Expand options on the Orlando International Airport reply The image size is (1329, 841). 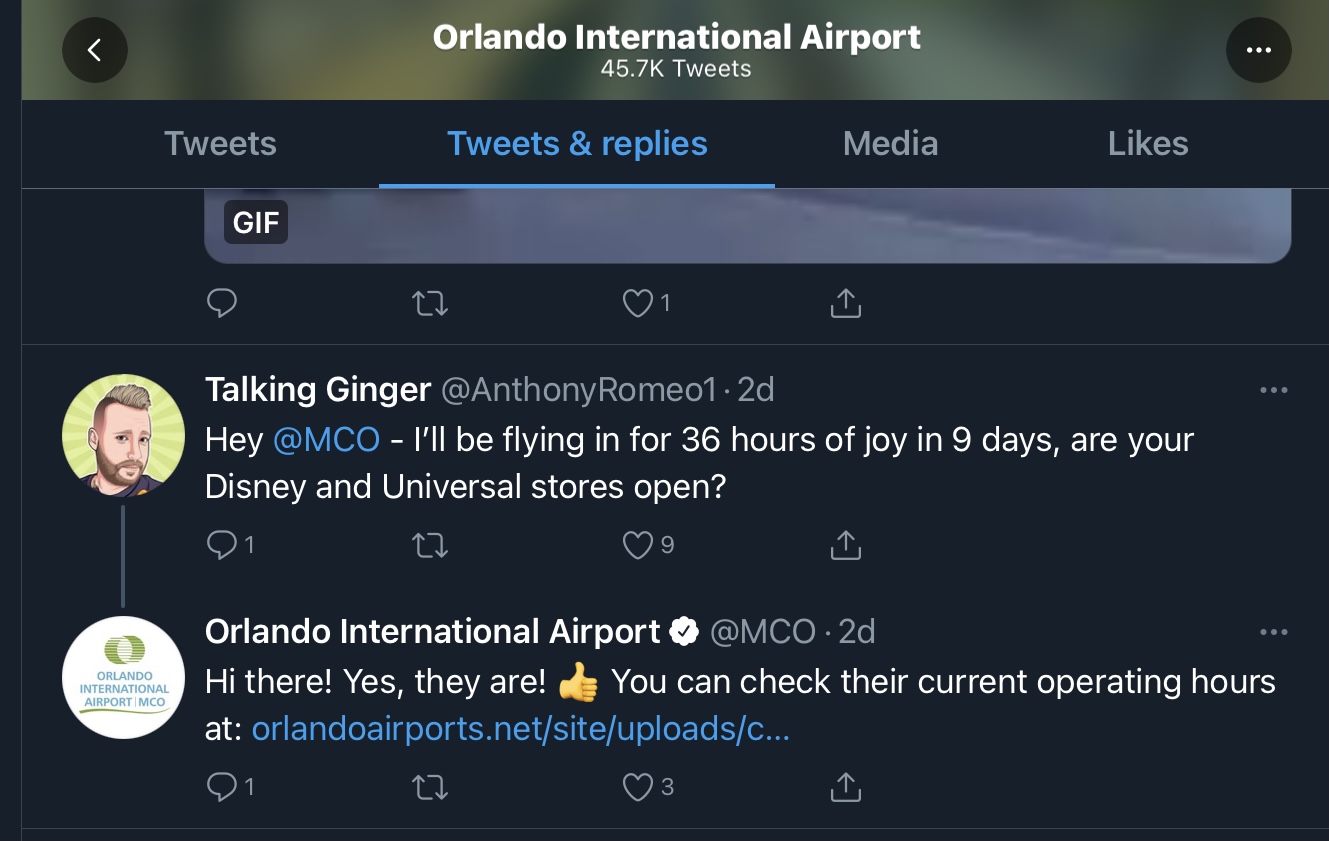pyautogui.click(x=1273, y=632)
